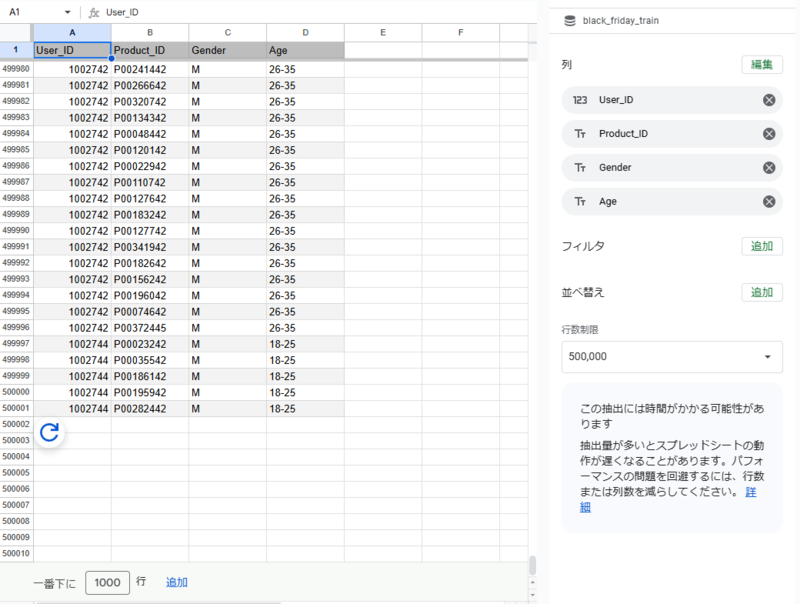Image resolution: width=800 pixels, height=604 pixels.
Task: Click cell P00134342
Action: (x=150, y=118)
